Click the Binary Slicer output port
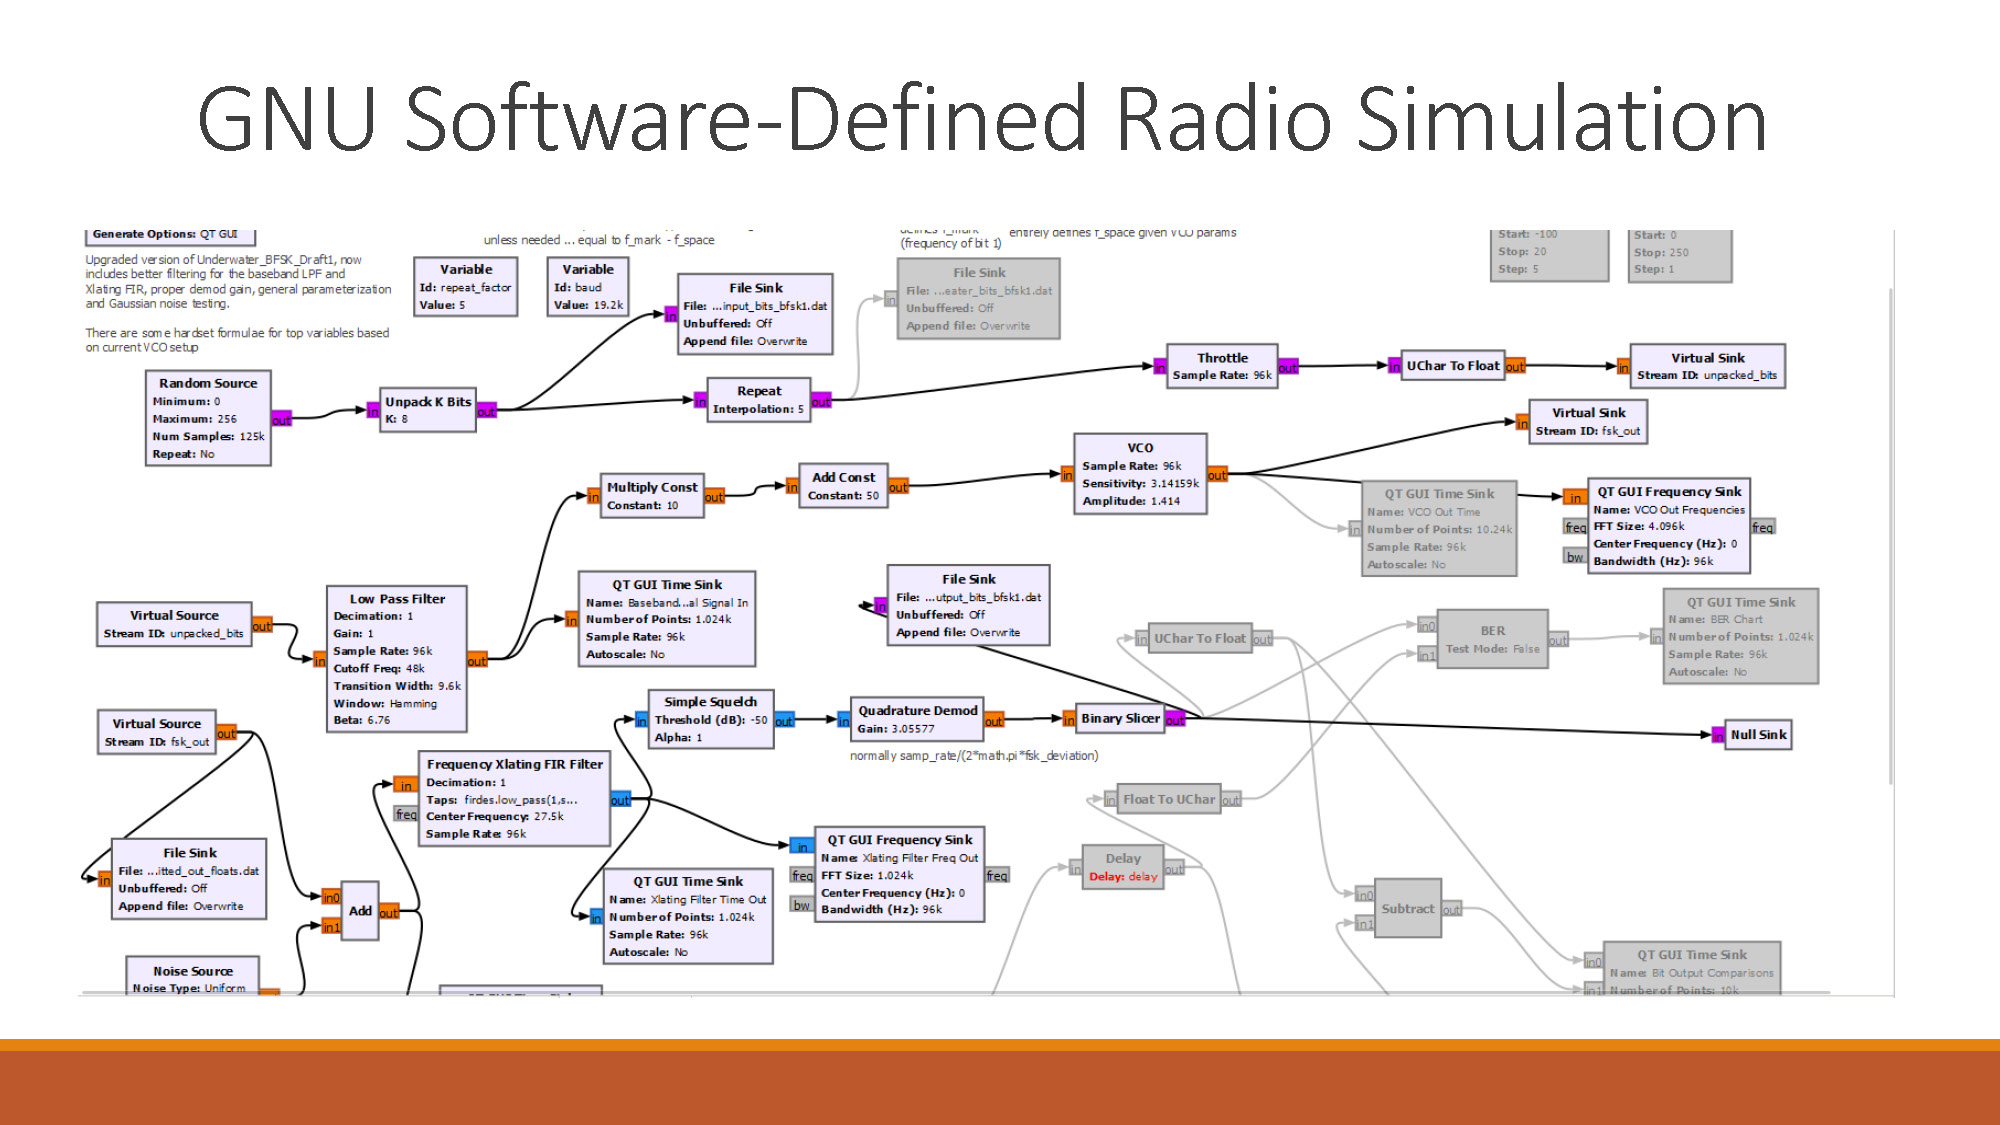This screenshot has height=1125, width=2000. (1175, 719)
